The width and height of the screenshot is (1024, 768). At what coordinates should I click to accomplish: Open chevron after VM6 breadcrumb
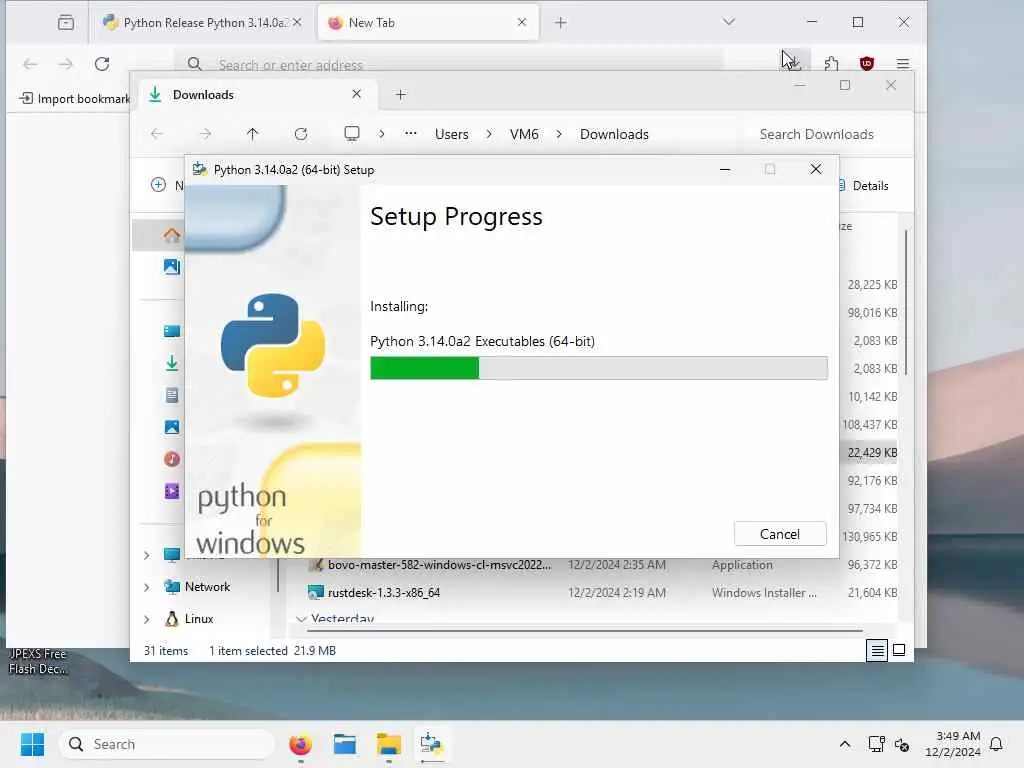click(x=560, y=134)
